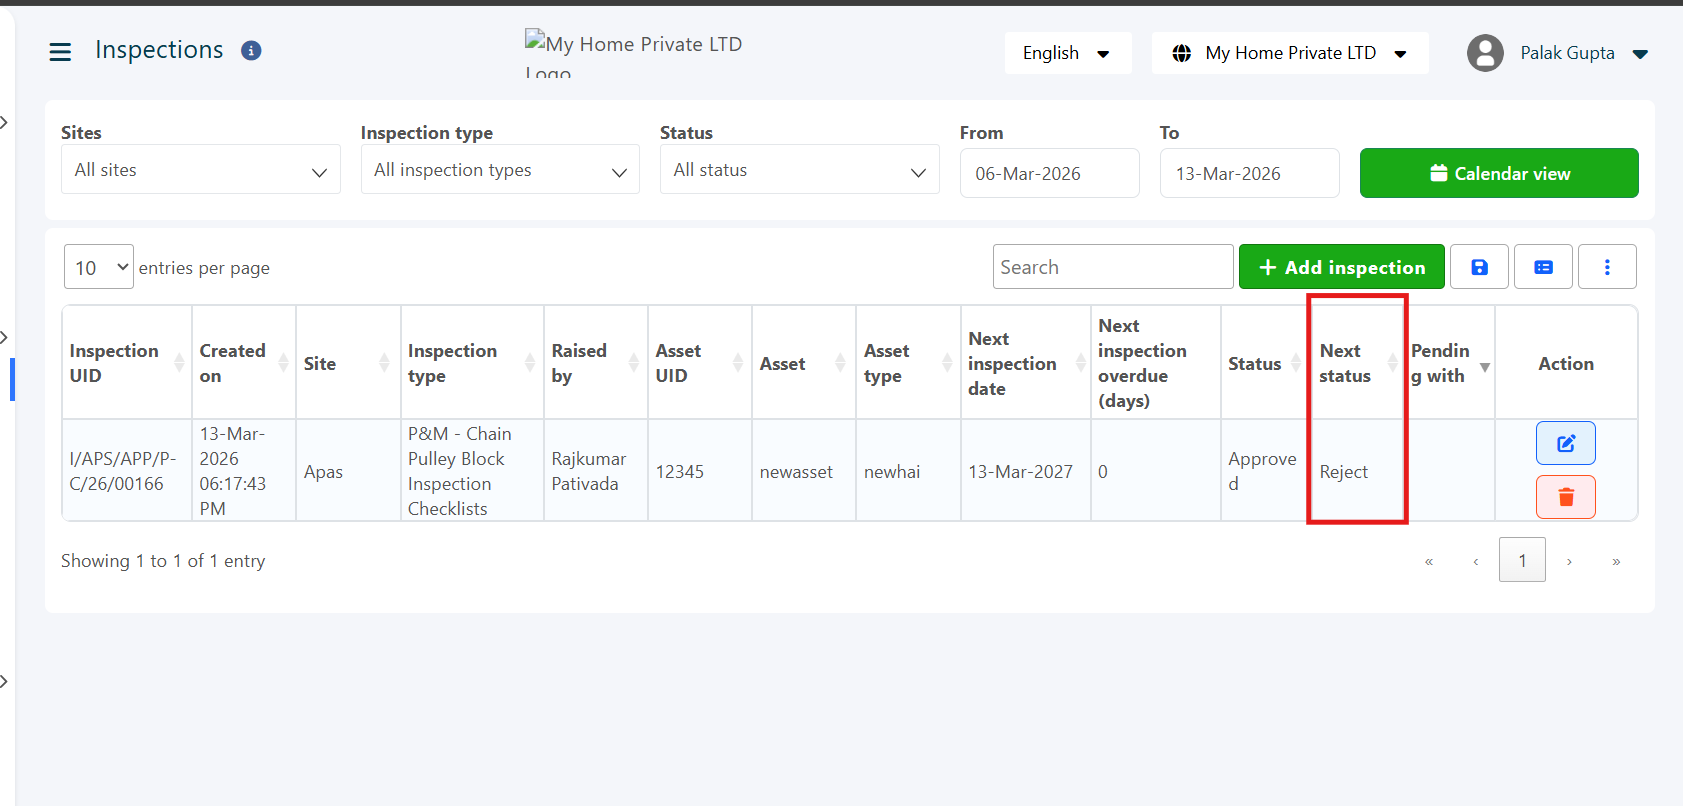This screenshot has height=806, width=1683.
Task: Click the blue save icon button
Action: 1479,267
